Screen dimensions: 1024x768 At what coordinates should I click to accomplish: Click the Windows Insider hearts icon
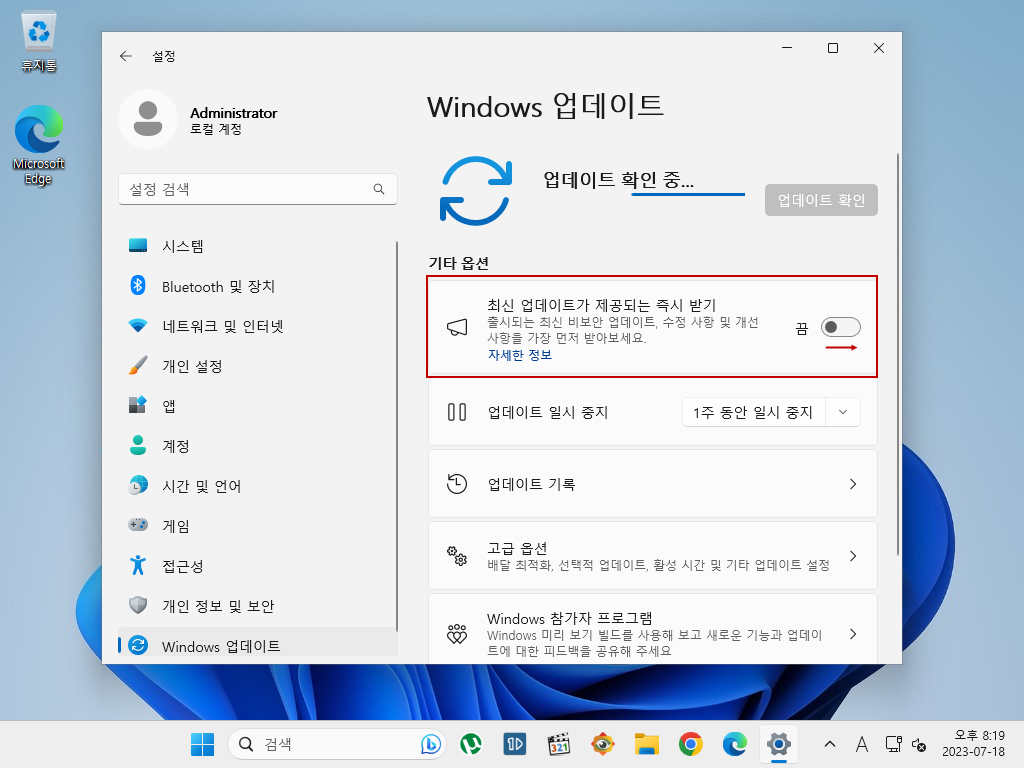(456, 634)
